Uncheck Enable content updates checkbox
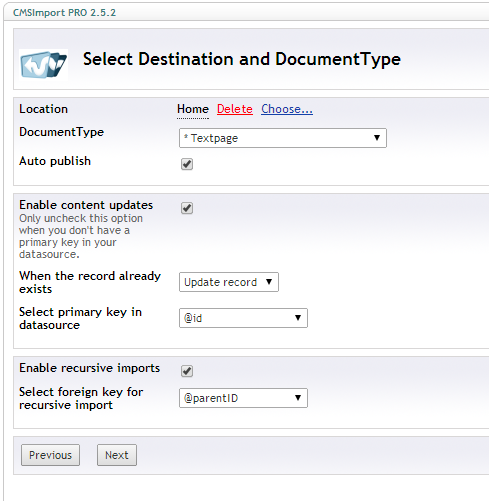The width and height of the screenshot is (489, 501). pos(187,208)
